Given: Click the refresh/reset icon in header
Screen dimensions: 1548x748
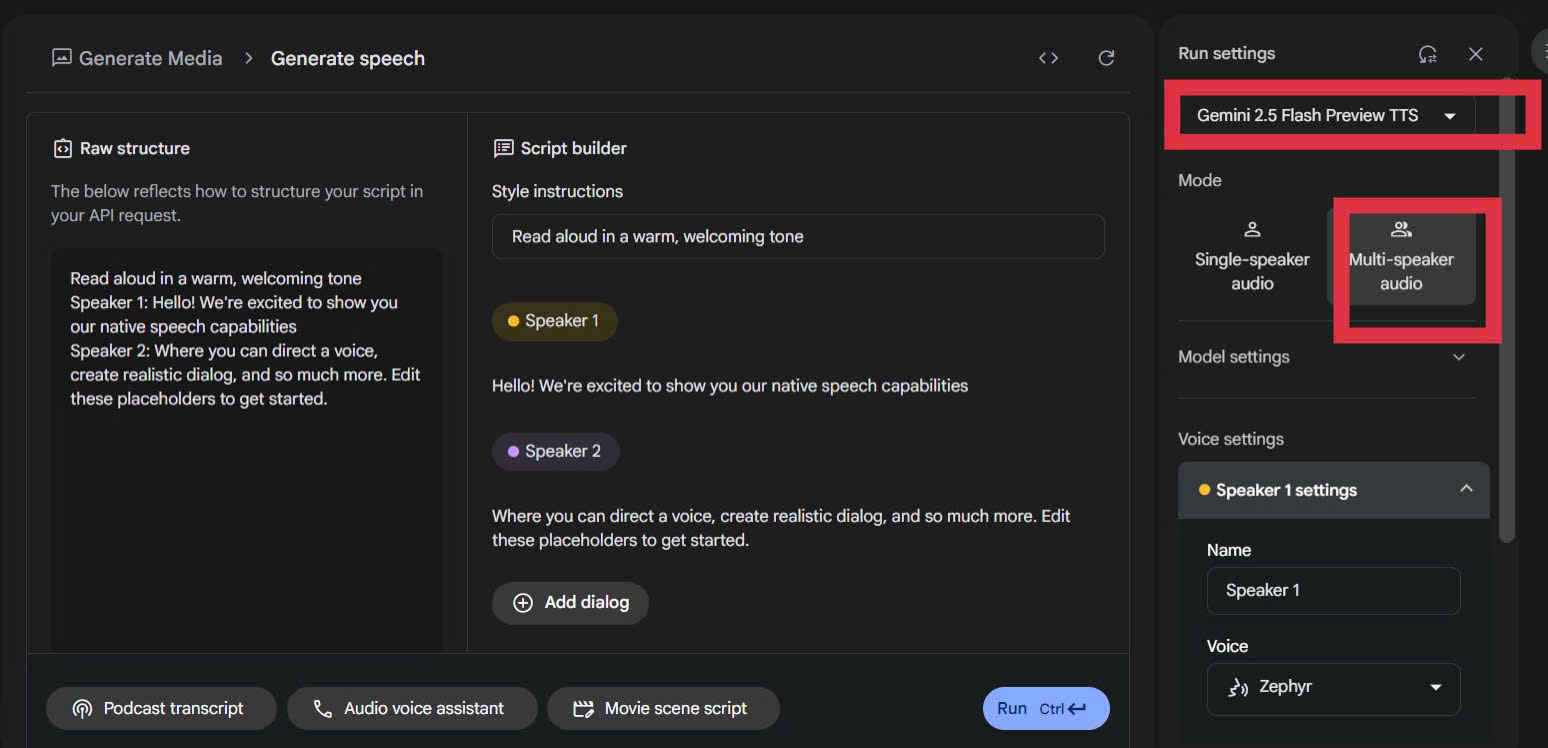Looking at the screenshot, I should click(x=1106, y=58).
